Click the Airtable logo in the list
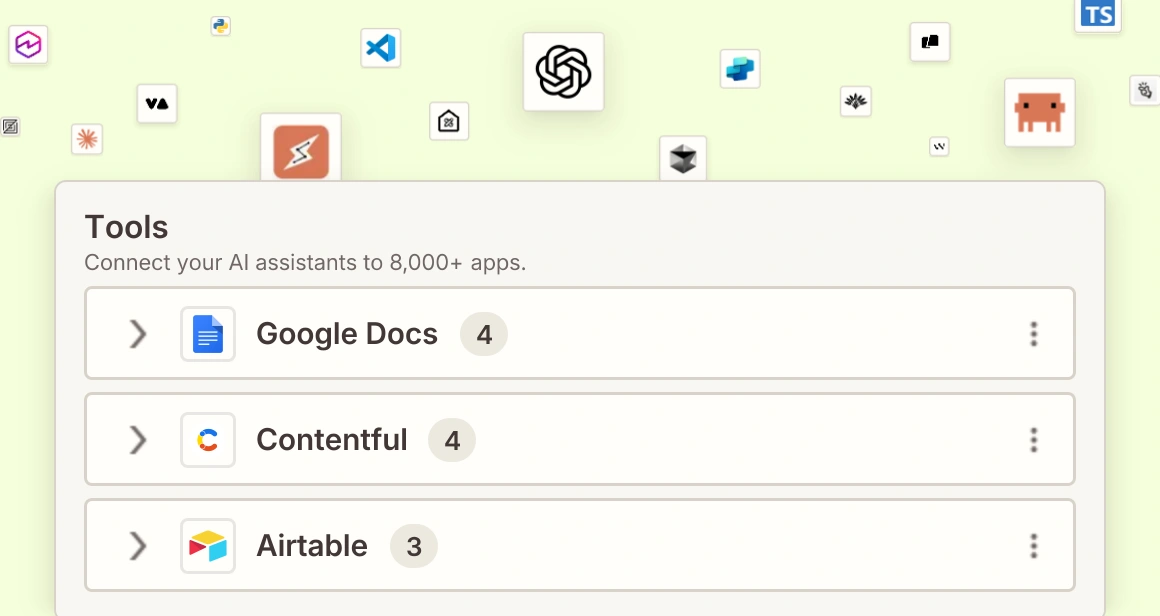 (x=208, y=546)
